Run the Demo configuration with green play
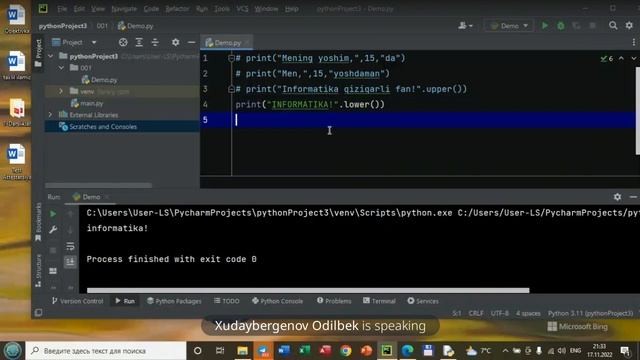The height and width of the screenshot is (360, 640). click(x=544, y=26)
